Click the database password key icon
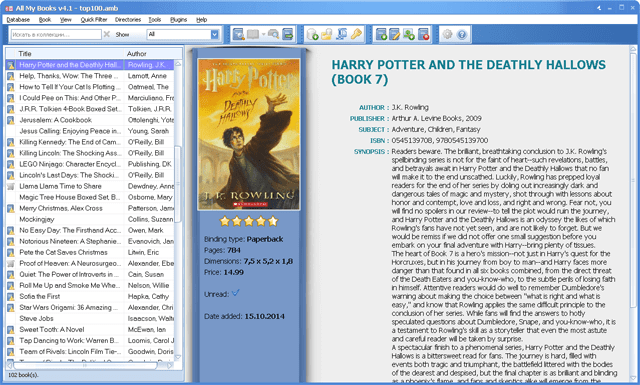This screenshot has width=640, height=385. [x=356, y=35]
